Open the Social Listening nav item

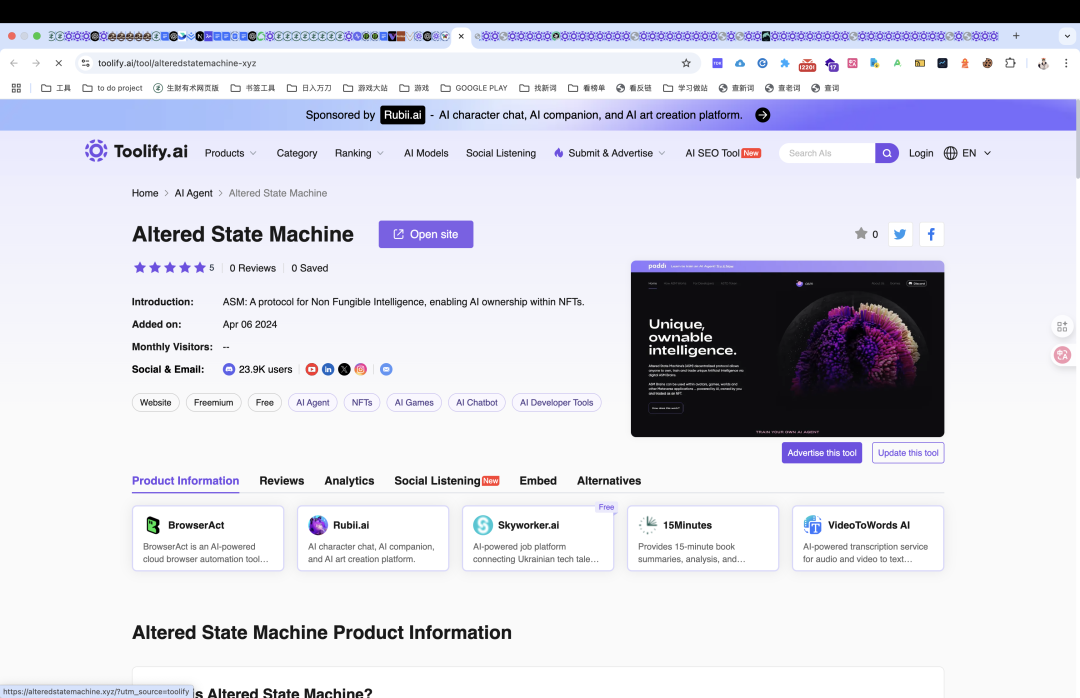click(x=501, y=153)
